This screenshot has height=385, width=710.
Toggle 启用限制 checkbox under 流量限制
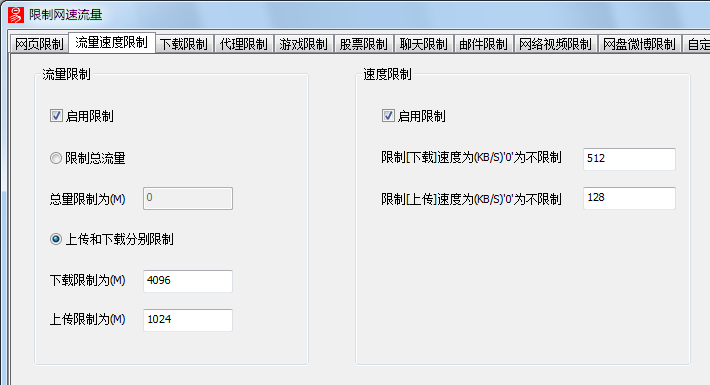(56, 116)
